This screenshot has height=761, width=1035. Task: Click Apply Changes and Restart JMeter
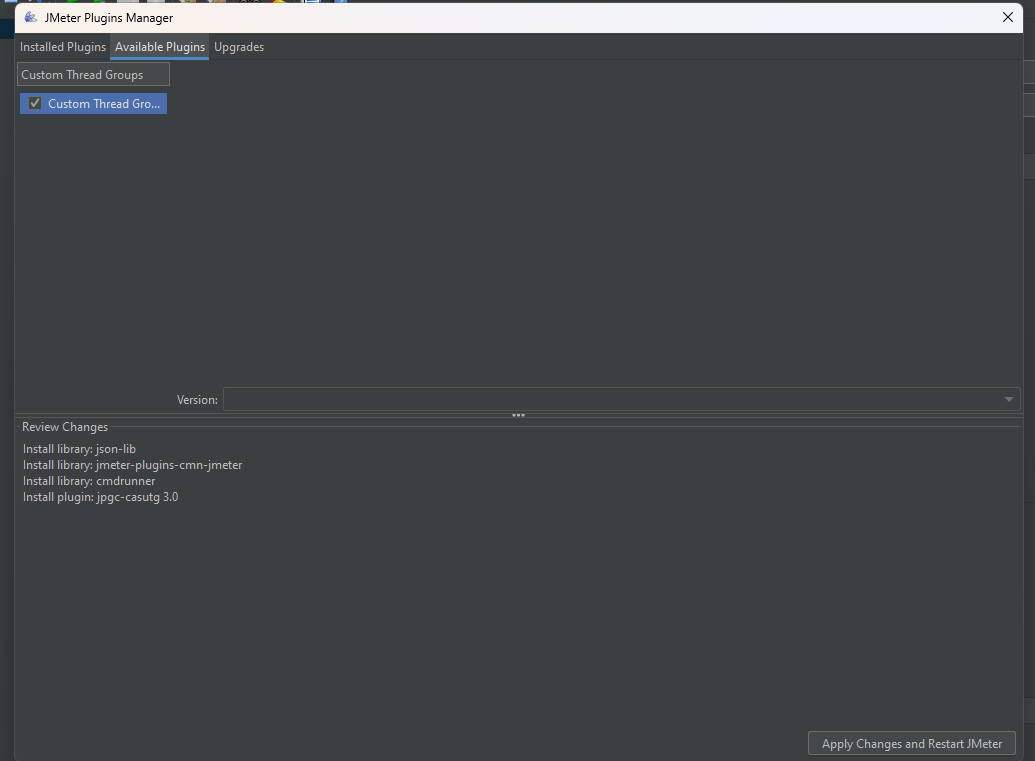(x=912, y=744)
